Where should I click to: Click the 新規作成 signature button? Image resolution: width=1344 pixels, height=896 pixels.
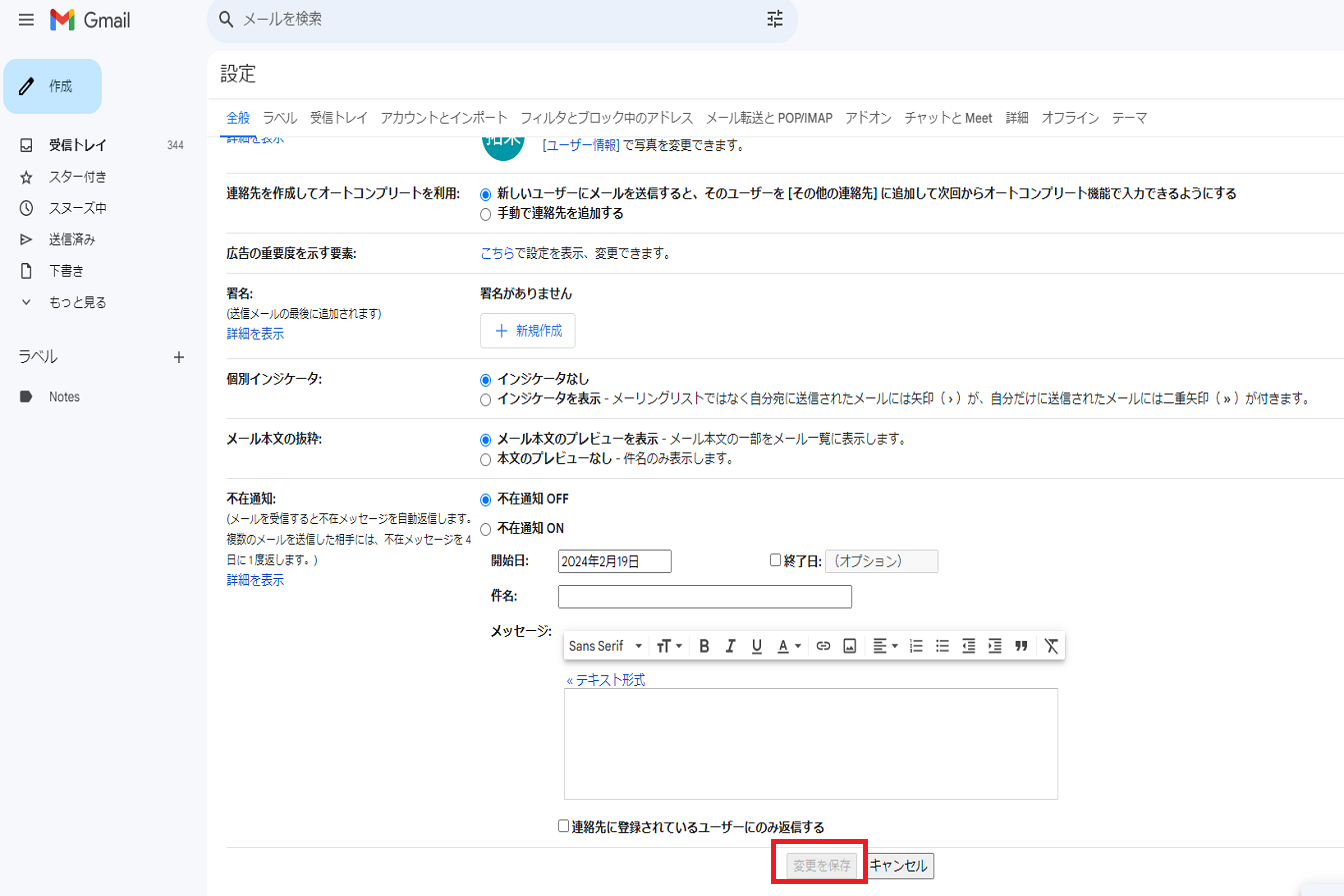528,331
